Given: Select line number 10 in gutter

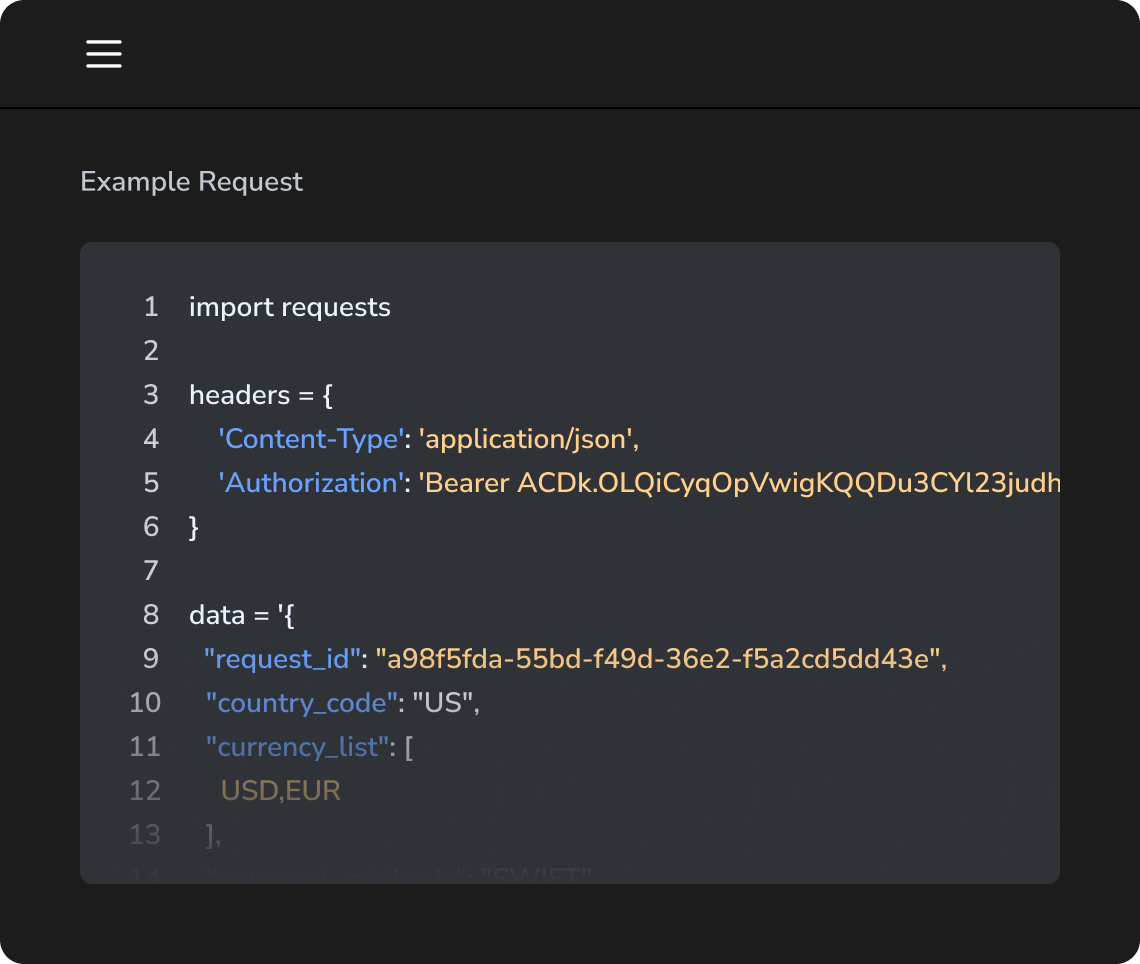Looking at the screenshot, I should (145, 703).
